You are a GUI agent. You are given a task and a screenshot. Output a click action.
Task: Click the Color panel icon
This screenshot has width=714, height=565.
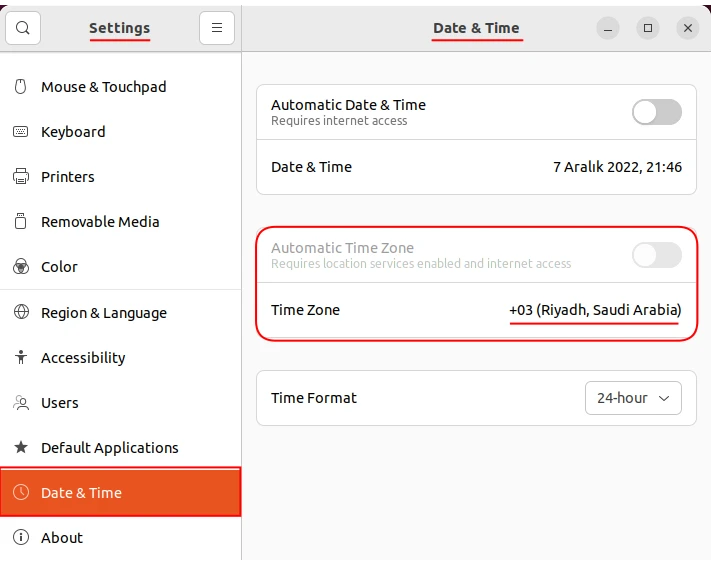click(x=20, y=267)
